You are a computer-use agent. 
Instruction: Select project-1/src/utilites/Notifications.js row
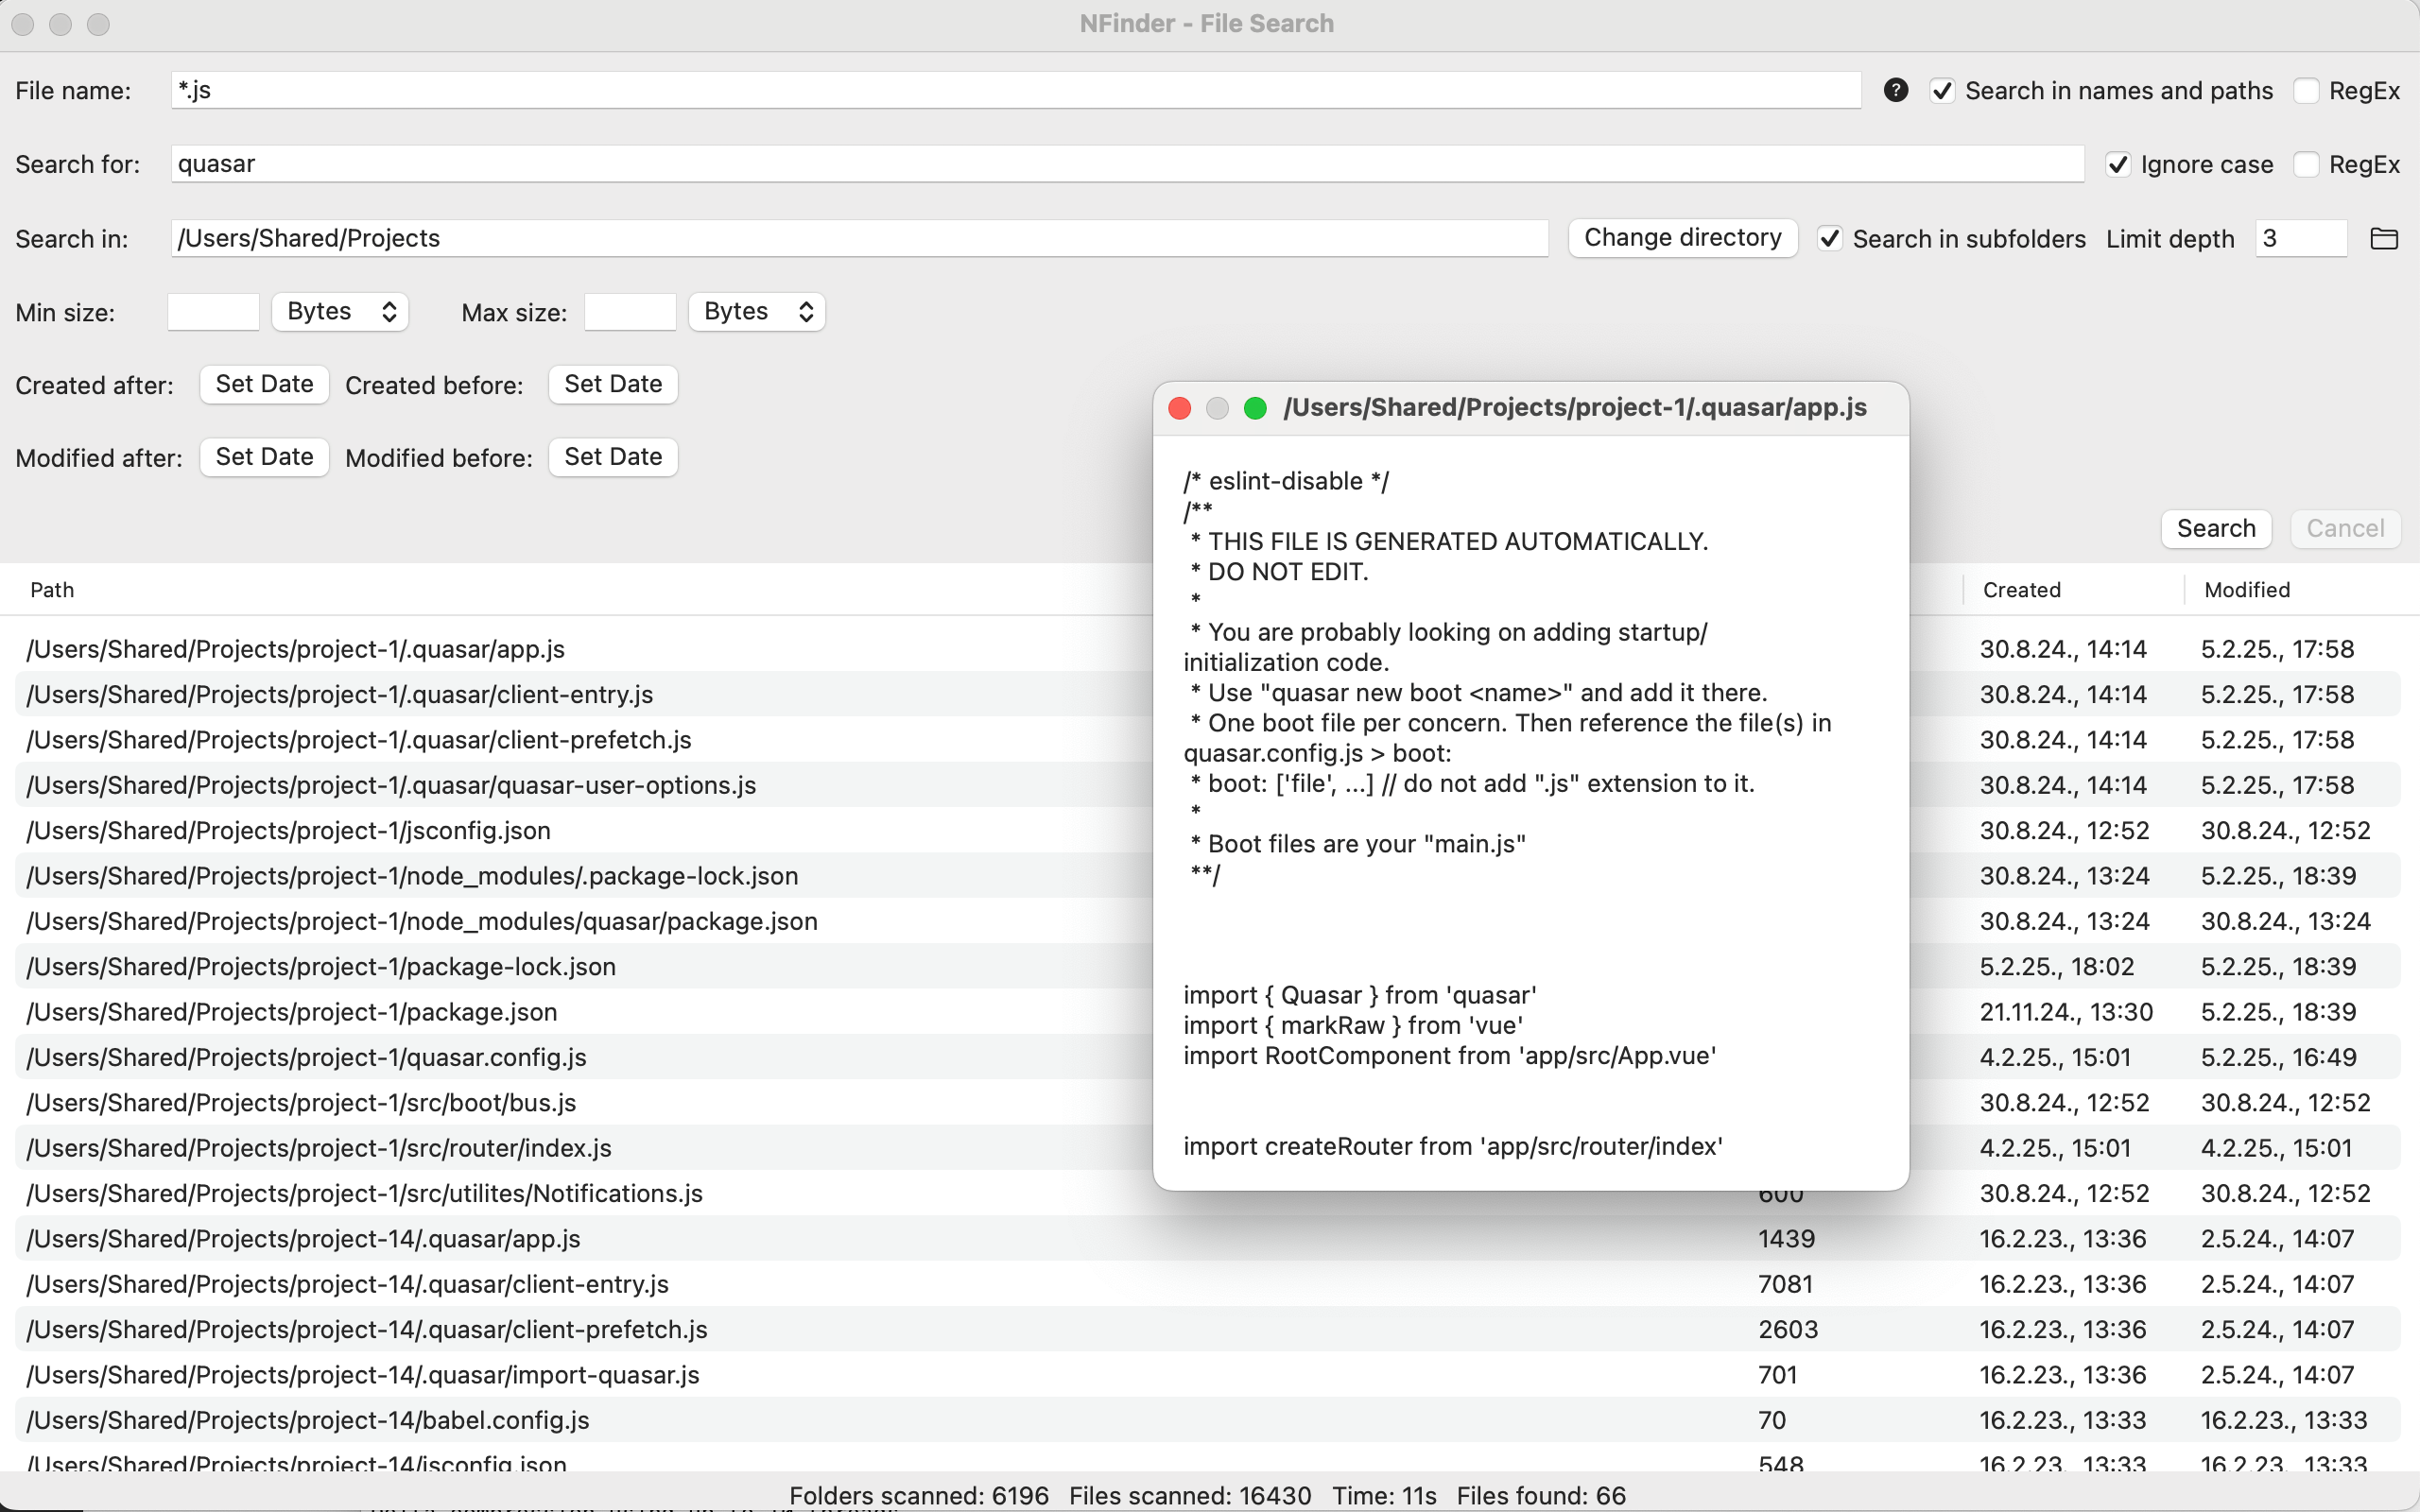1208,1193
